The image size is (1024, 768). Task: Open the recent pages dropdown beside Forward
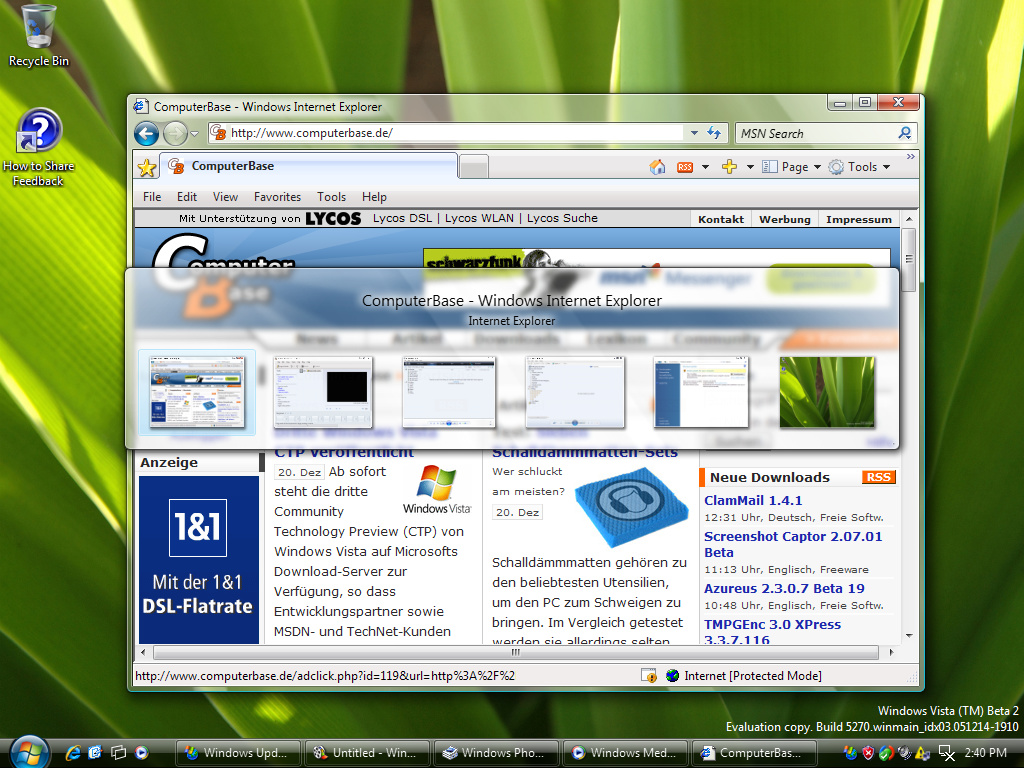tap(194, 135)
